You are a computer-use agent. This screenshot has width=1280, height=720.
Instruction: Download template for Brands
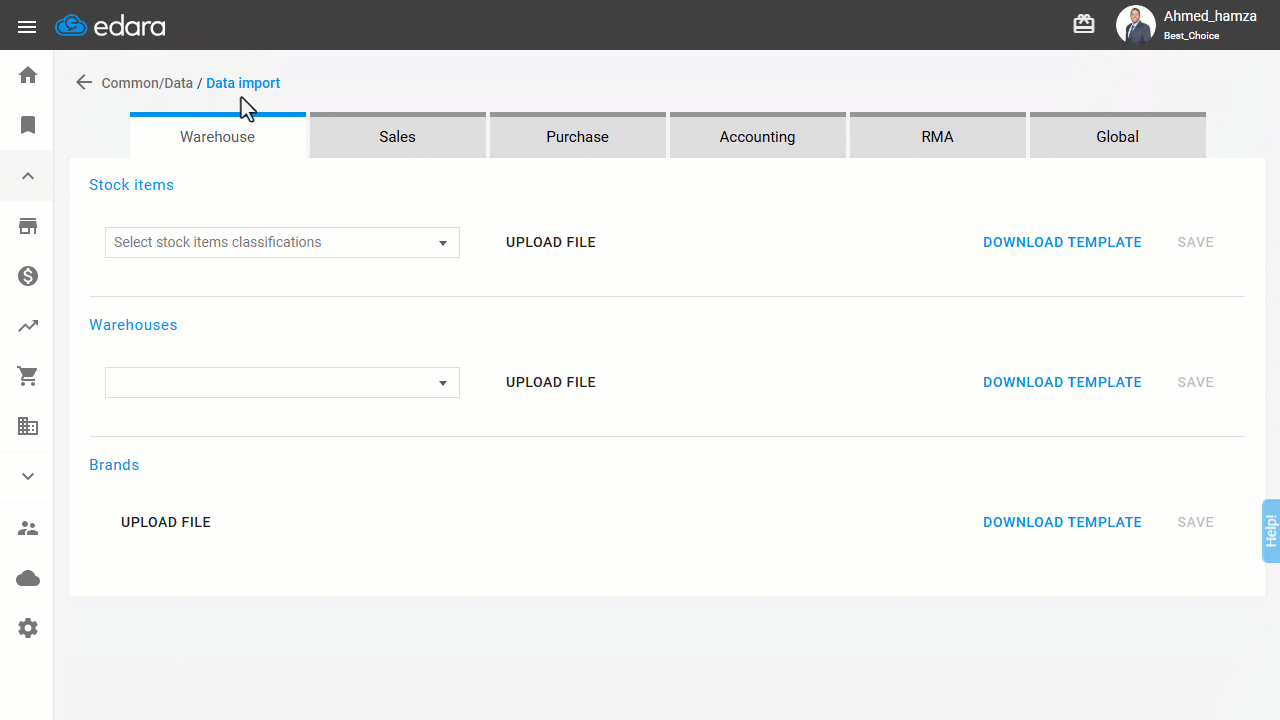[x=1062, y=522]
